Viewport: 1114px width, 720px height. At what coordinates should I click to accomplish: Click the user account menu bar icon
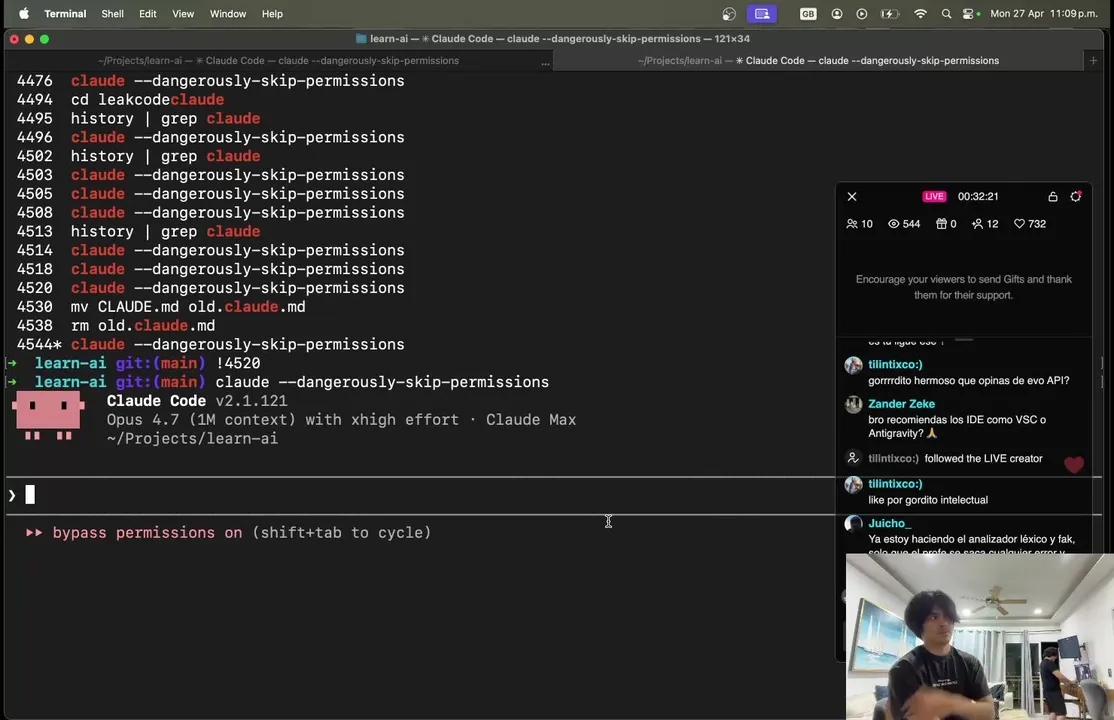point(837,14)
